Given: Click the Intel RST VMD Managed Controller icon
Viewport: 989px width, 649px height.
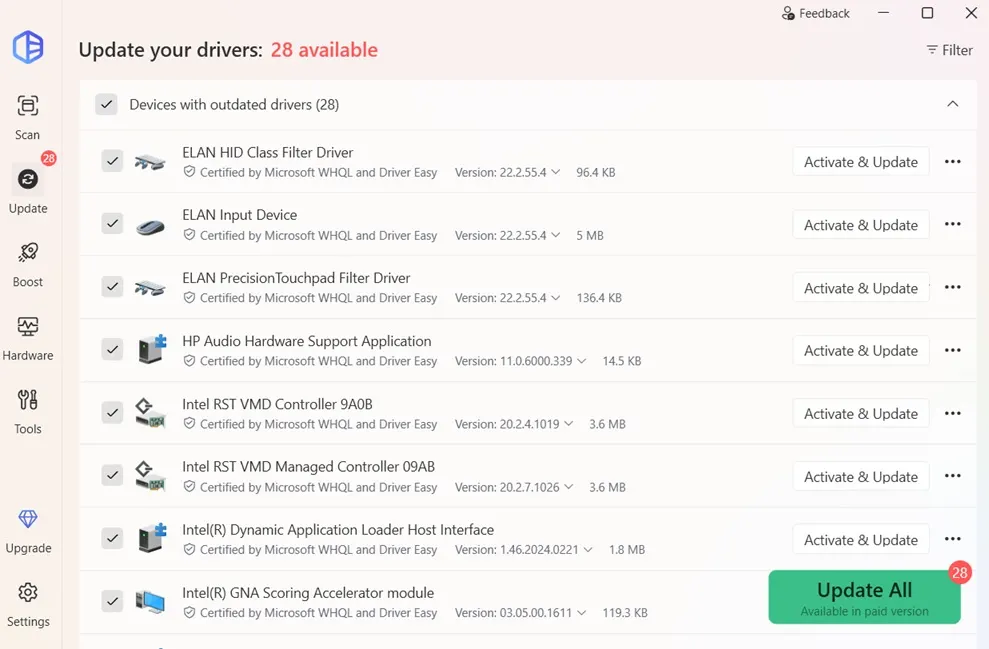Looking at the screenshot, I should click(x=150, y=476).
